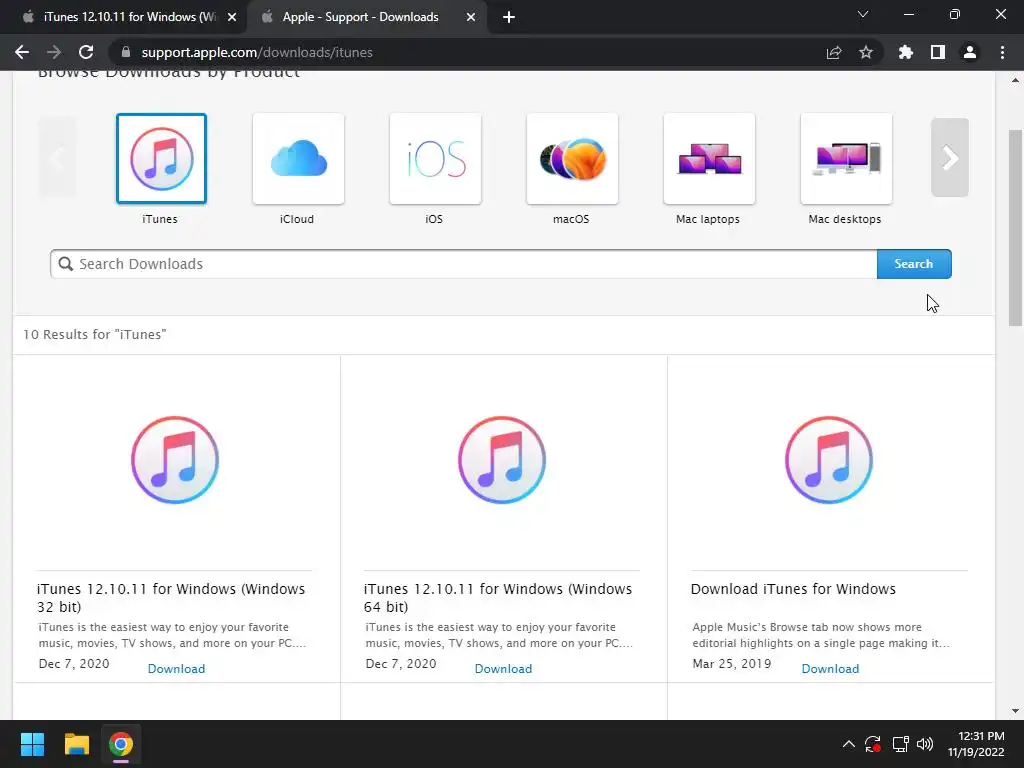The image size is (1024, 768).
Task: Click the page vertical scrollbar thumb
Action: [1016, 227]
